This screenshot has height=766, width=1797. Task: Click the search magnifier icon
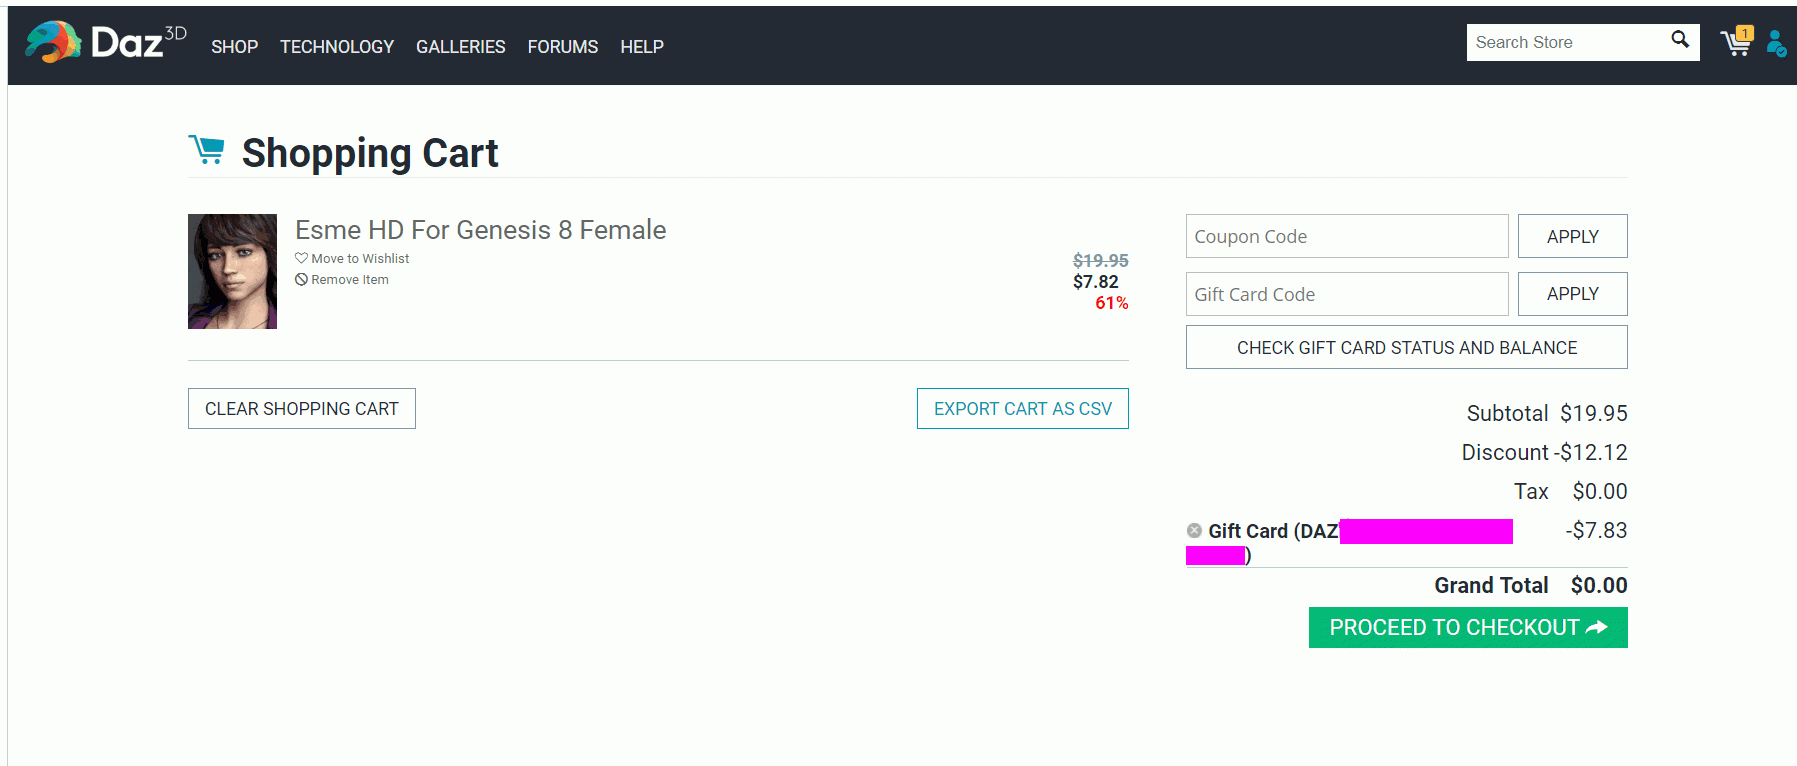1680,40
